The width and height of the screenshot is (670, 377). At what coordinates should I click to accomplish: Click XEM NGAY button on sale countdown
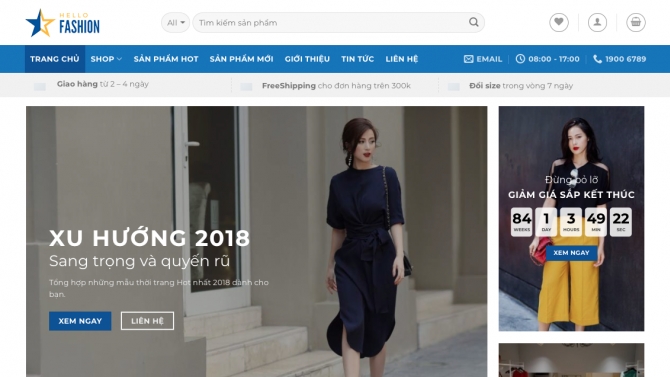point(571,253)
